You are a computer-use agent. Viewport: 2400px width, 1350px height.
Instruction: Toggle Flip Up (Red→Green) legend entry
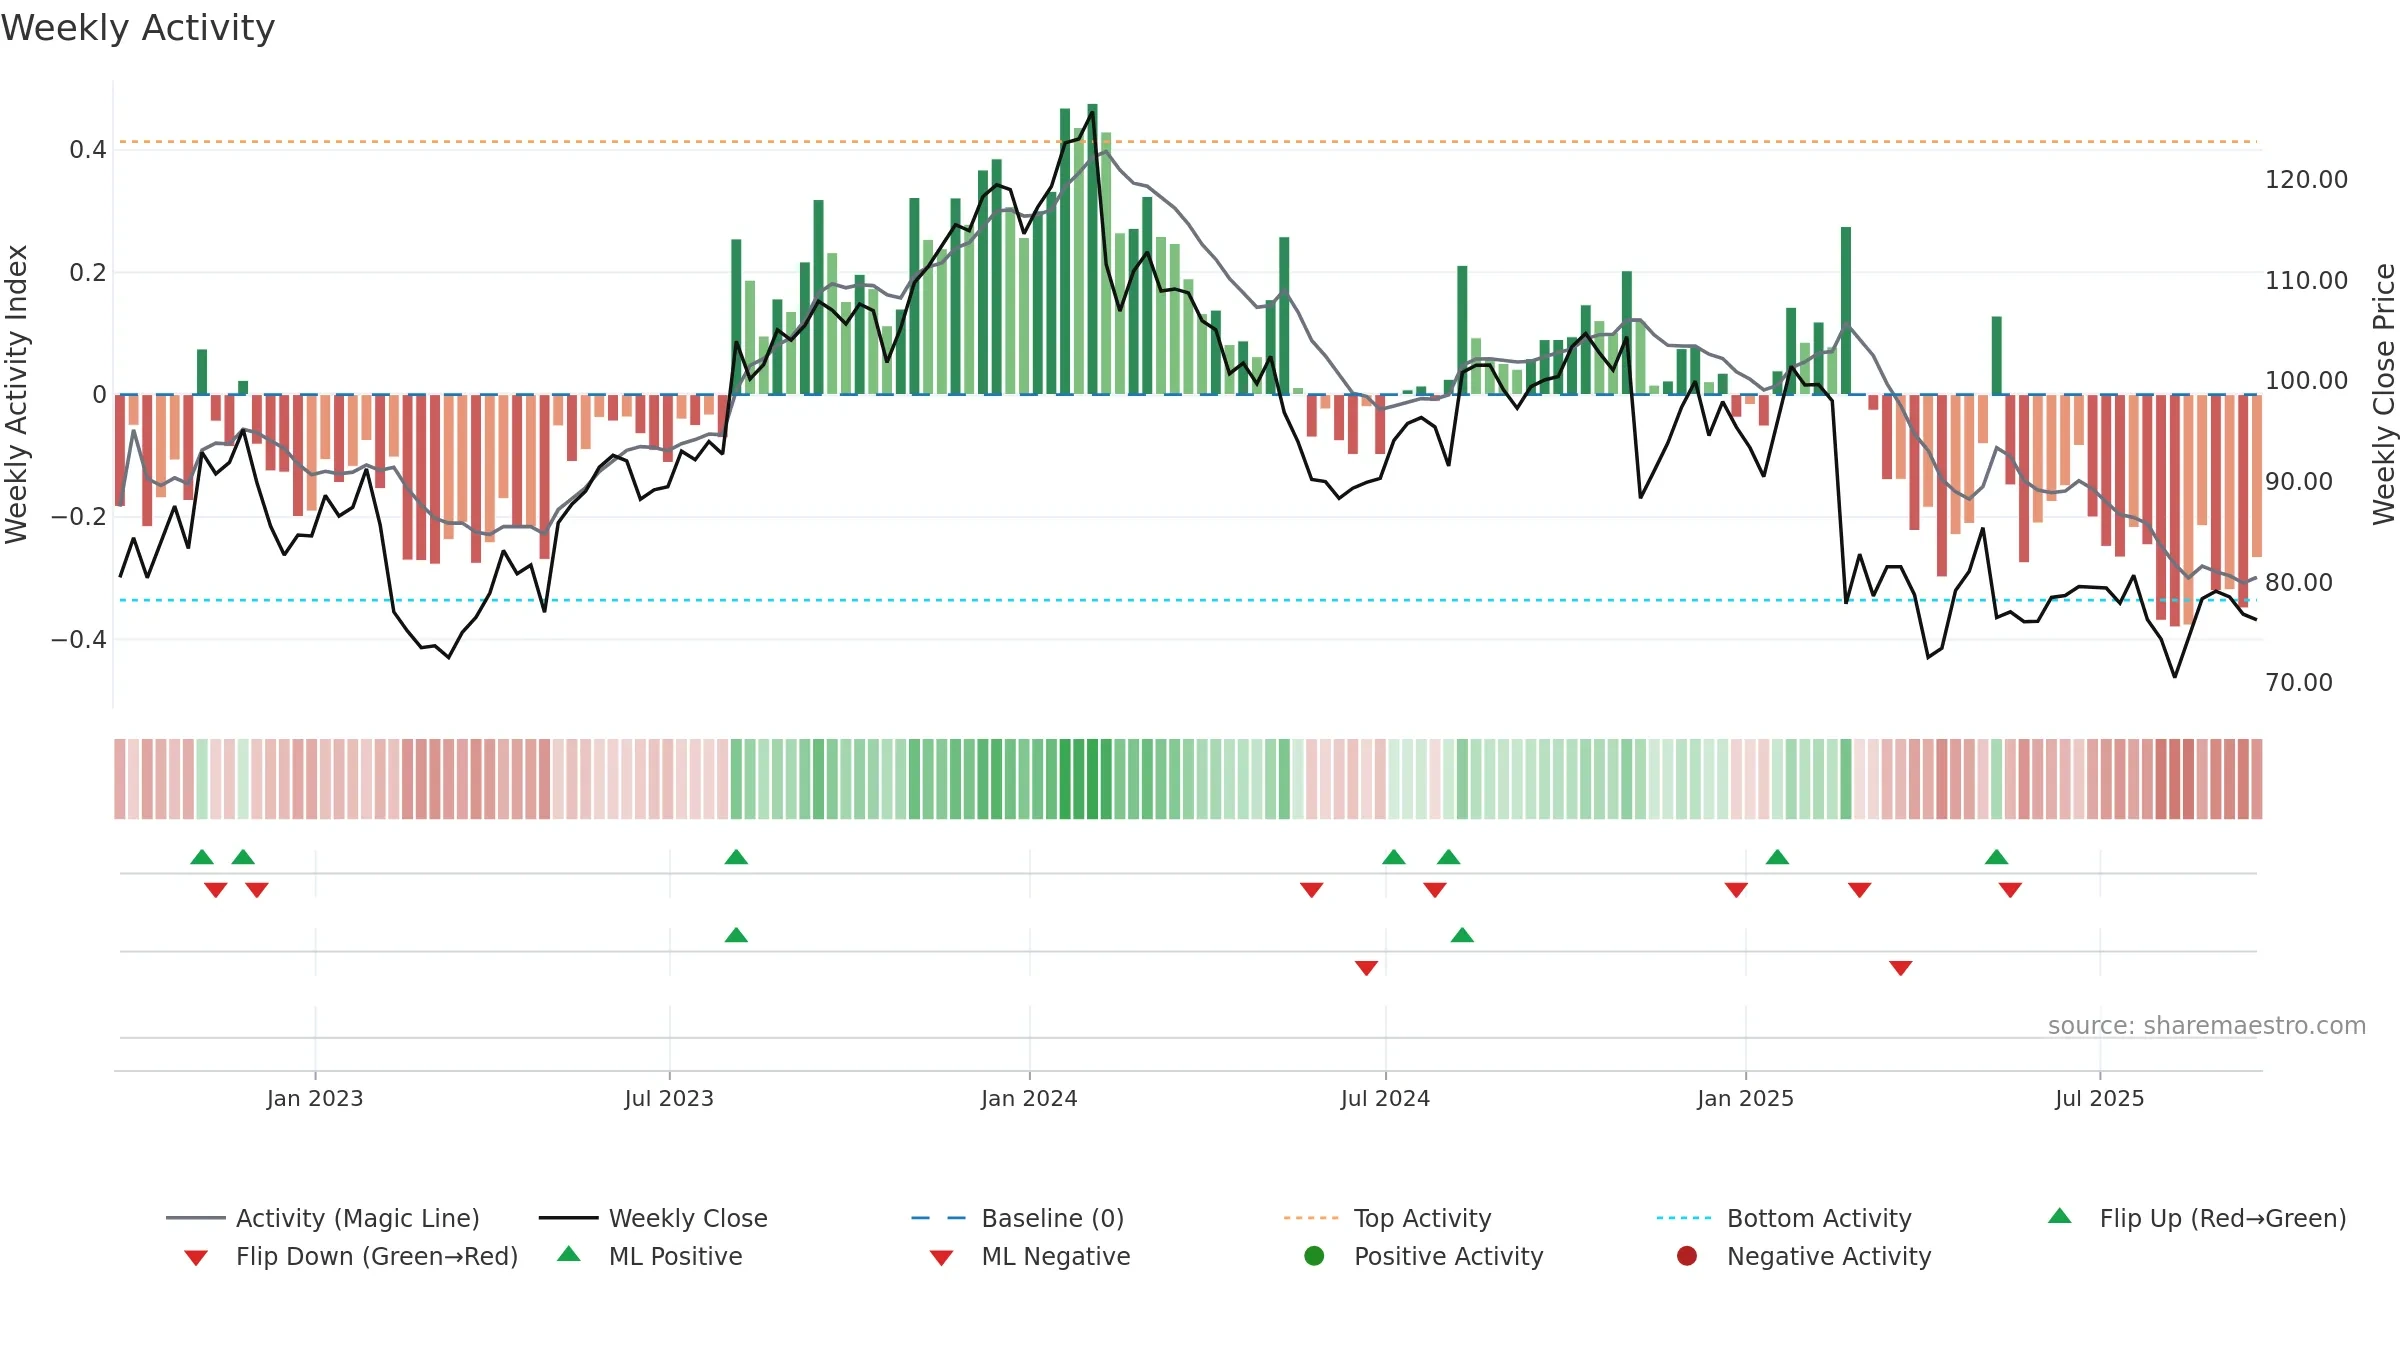click(2197, 1218)
